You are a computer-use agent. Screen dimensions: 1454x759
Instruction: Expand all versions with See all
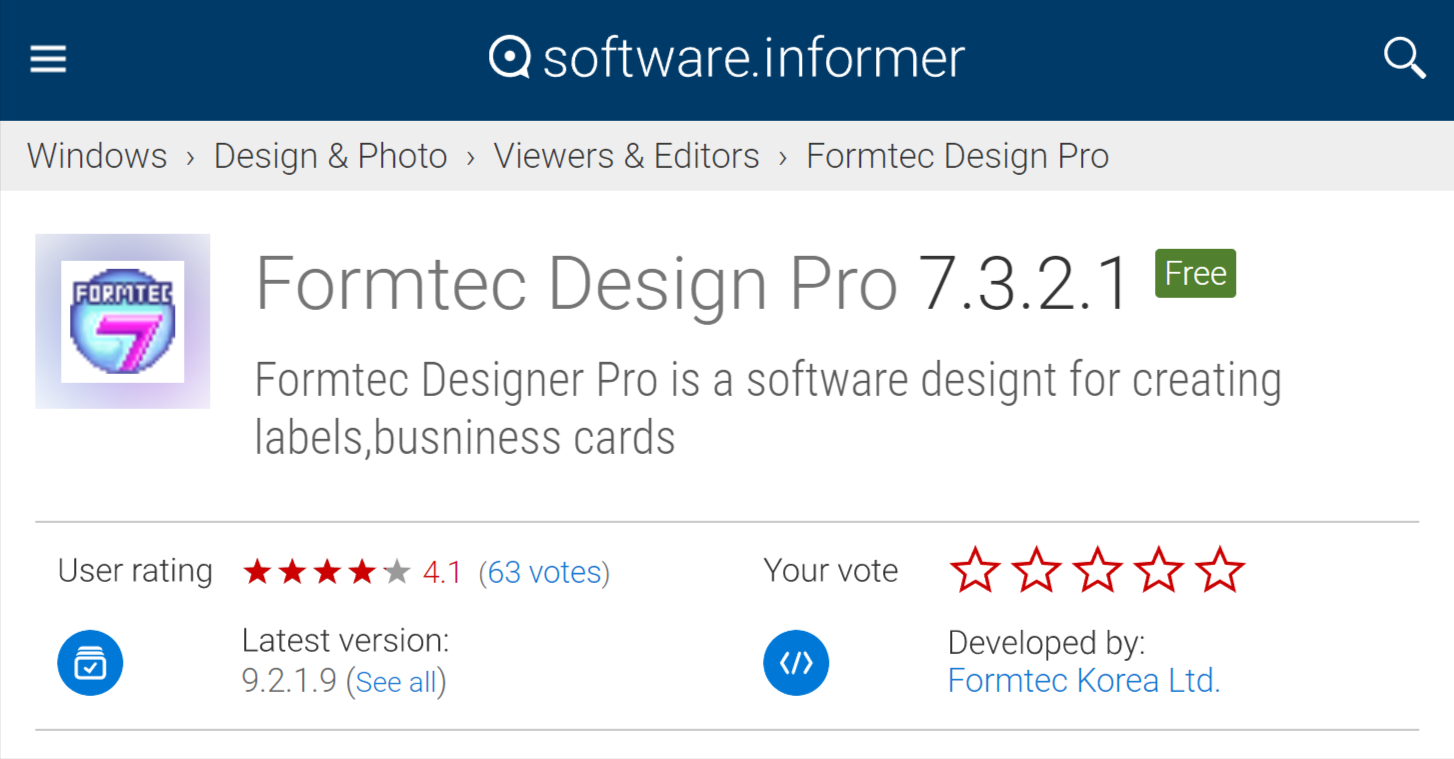[396, 681]
